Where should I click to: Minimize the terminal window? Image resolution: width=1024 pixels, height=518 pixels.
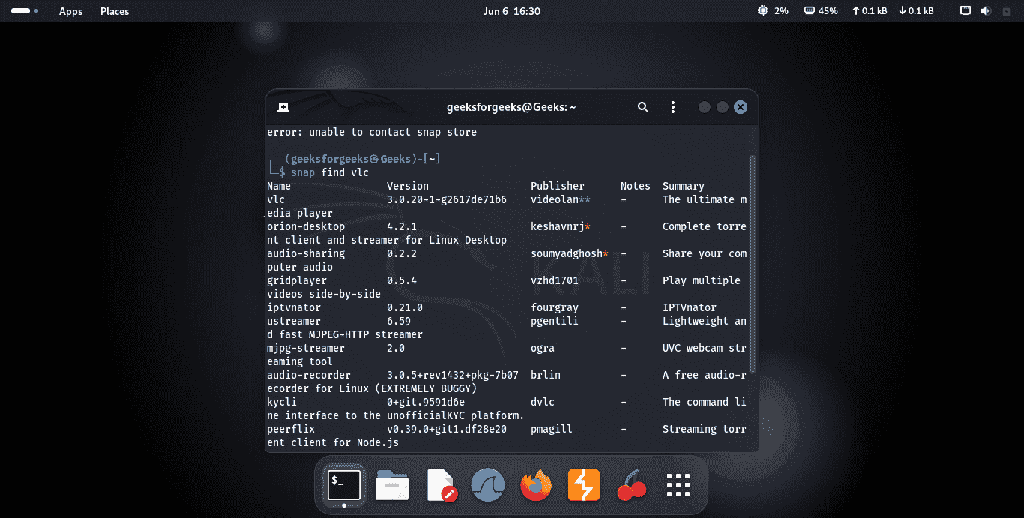pyautogui.click(x=704, y=107)
